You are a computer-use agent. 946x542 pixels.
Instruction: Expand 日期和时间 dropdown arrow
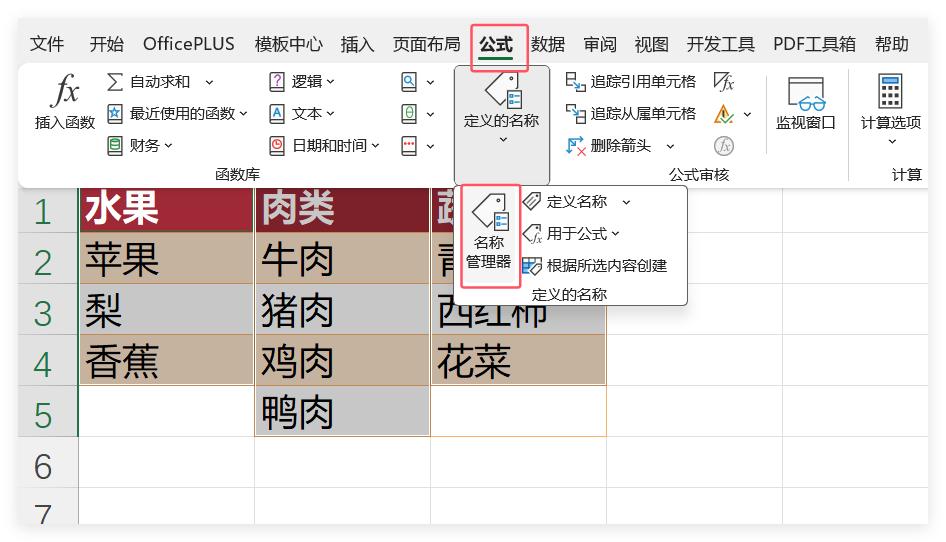tap(375, 145)
